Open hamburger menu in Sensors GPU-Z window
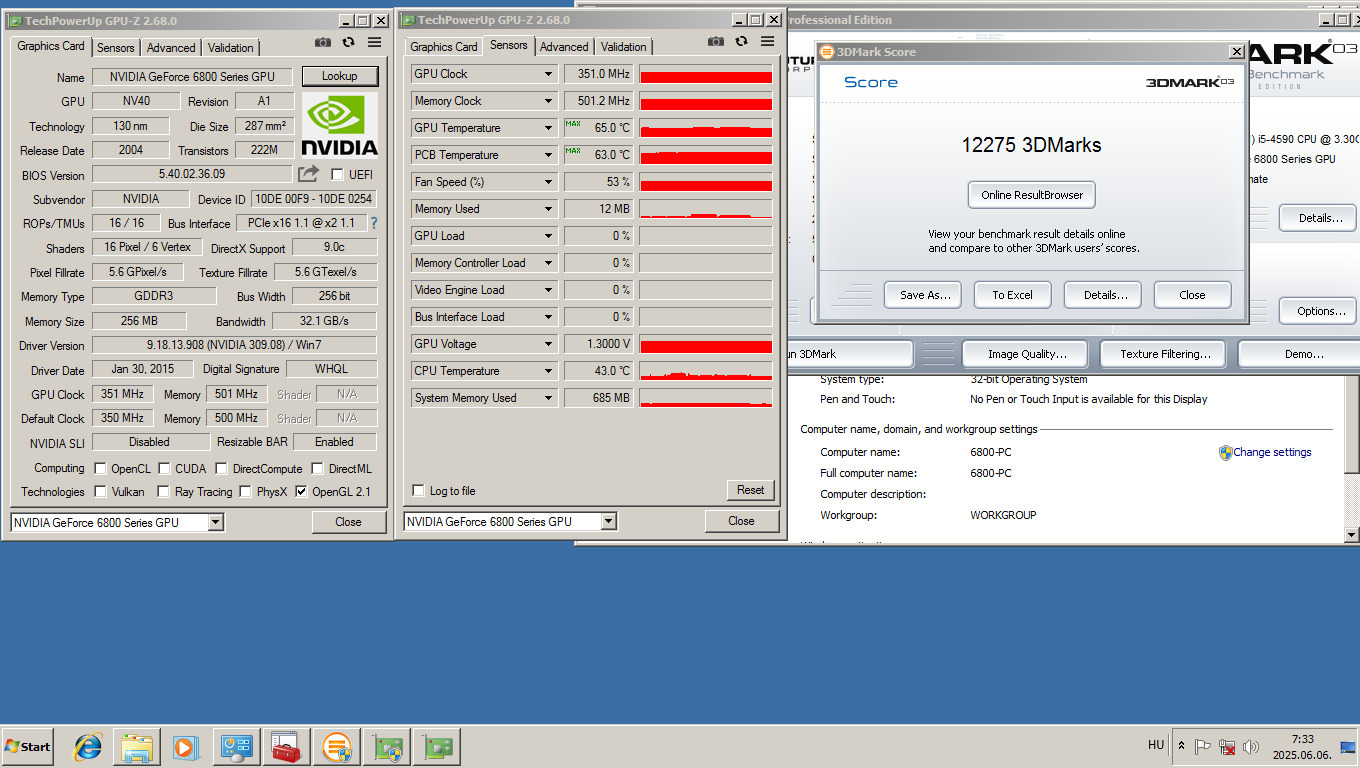 [x=767, y=42]
